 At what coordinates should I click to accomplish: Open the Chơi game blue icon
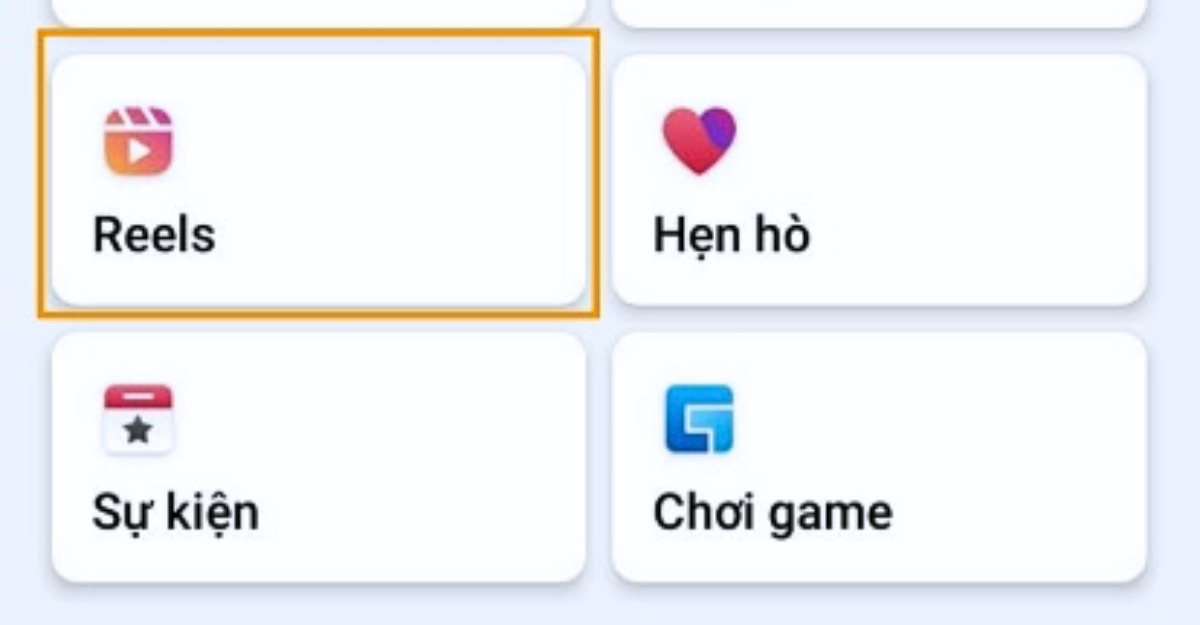point(699,419)
